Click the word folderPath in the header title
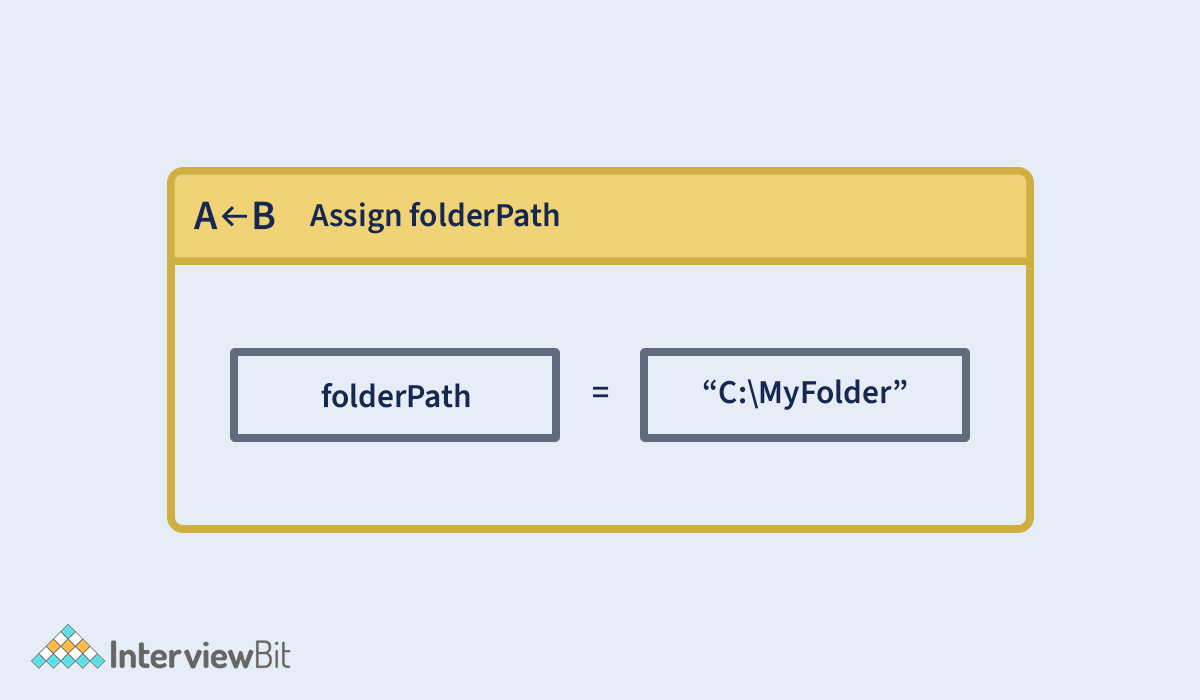1200x700 pixels. [485, 215]
